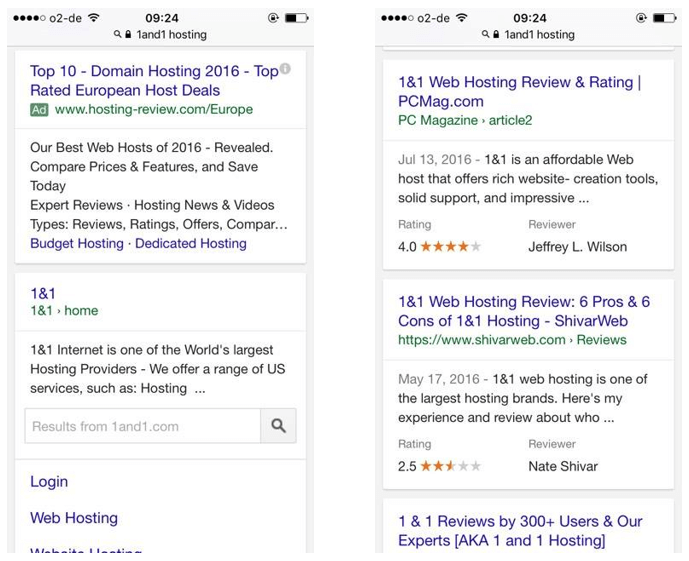Open 1 & 1 Reviews by 300+ Users result

click(x=520, y=531)
